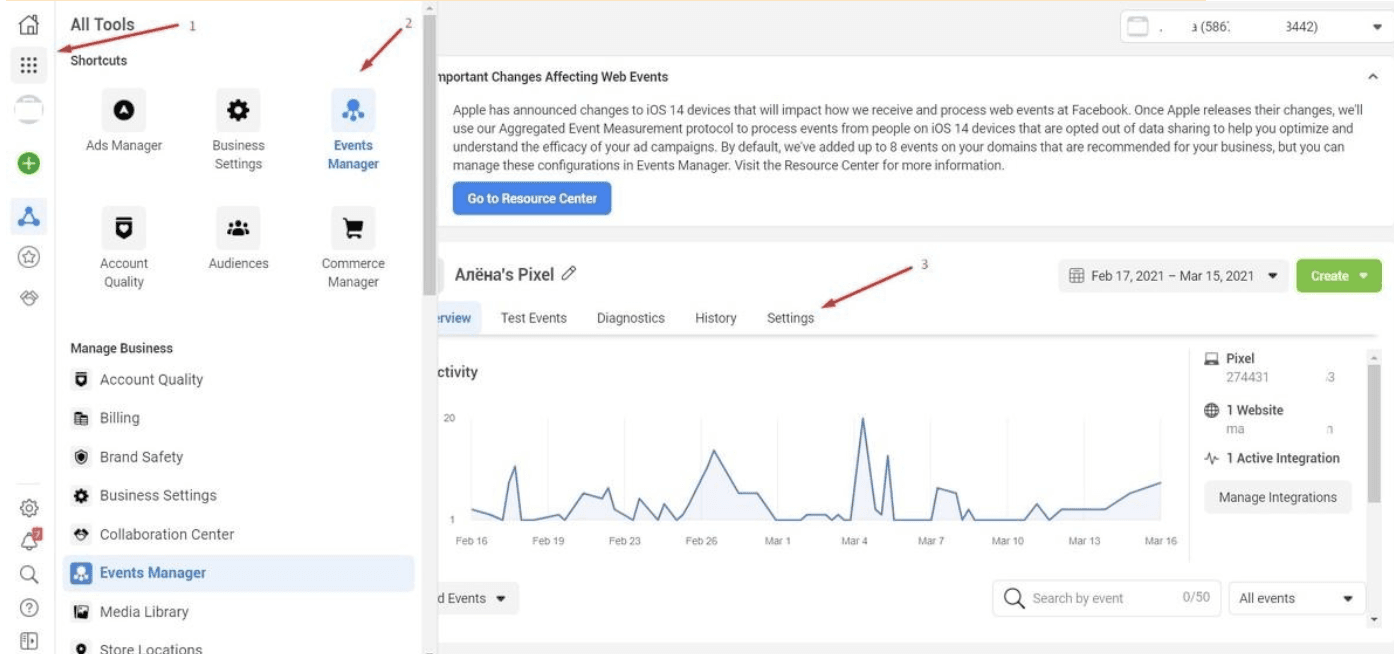
Task: Click the search magnifier in left rail
Action: tap(29, 574)
